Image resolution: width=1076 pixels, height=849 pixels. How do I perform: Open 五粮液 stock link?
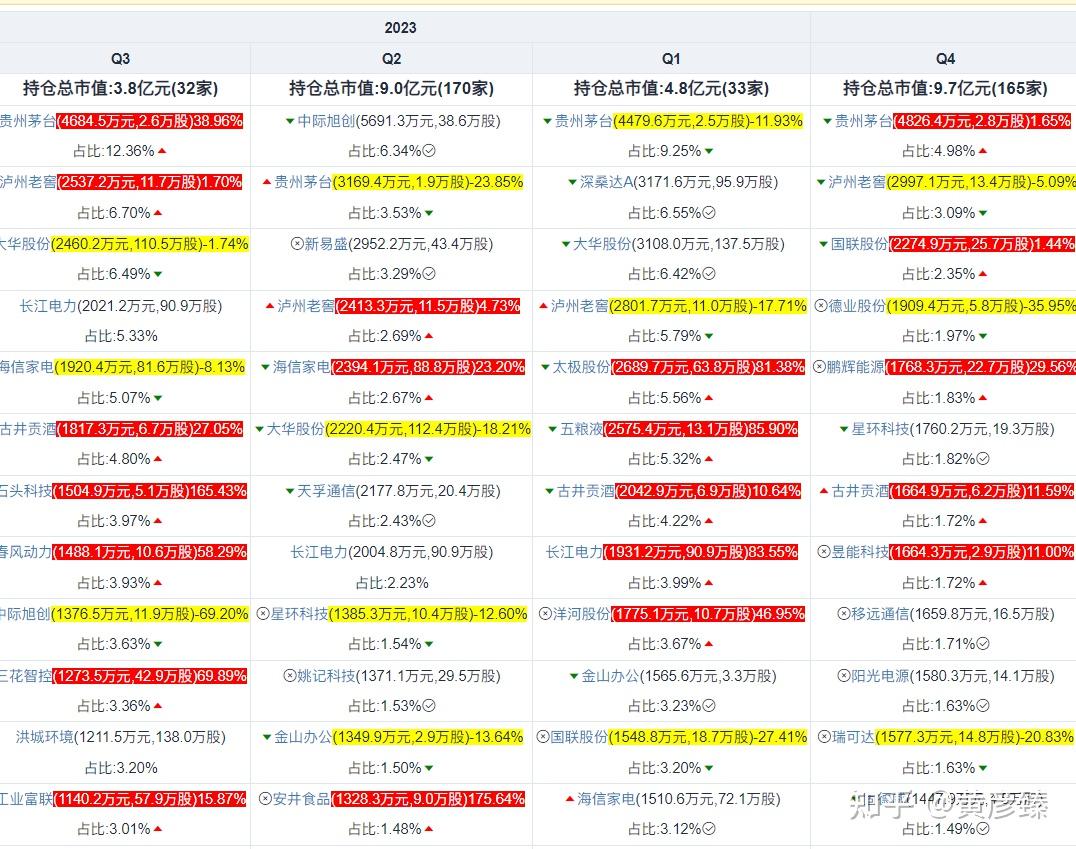click(x=581, y=430)
